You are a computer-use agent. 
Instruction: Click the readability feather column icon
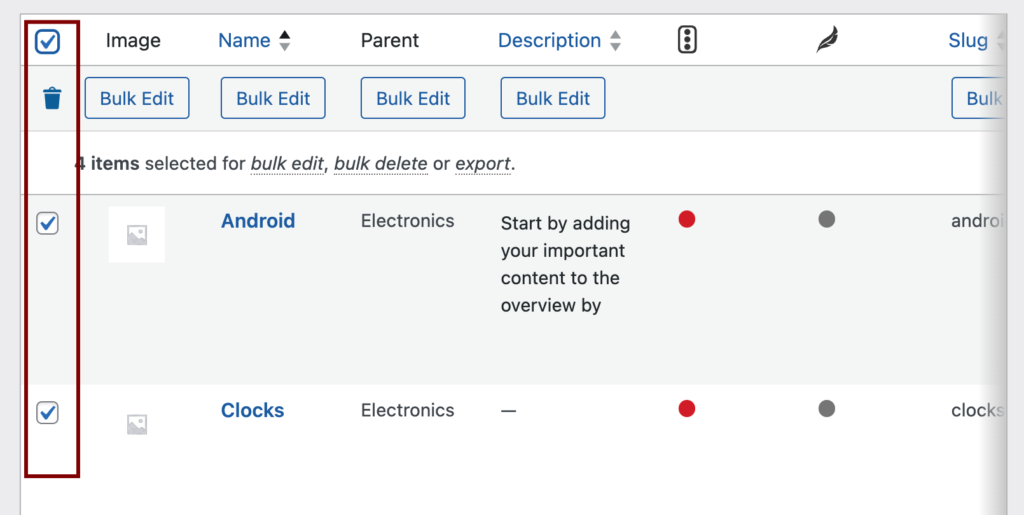[827, 40]
